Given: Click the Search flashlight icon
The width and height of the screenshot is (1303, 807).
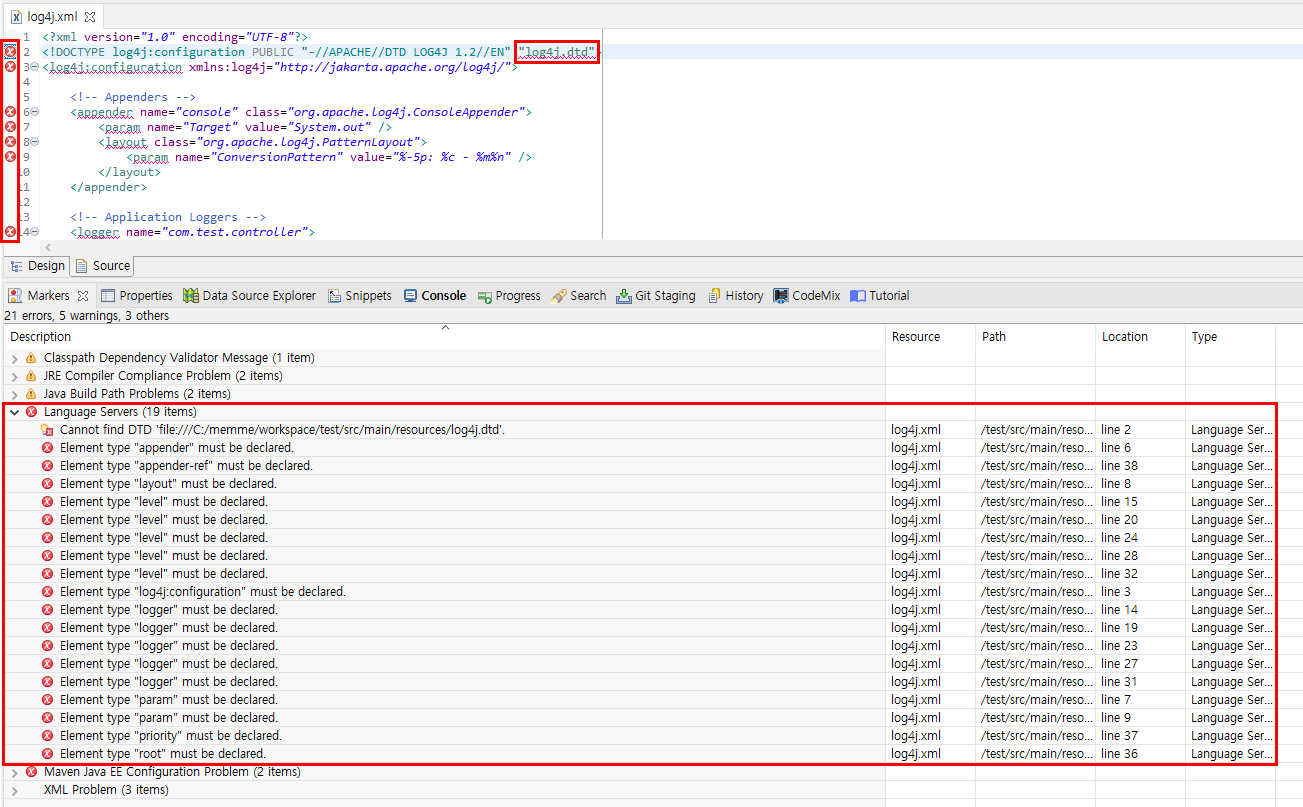Looking at the screenshot, I should (559, 296).
